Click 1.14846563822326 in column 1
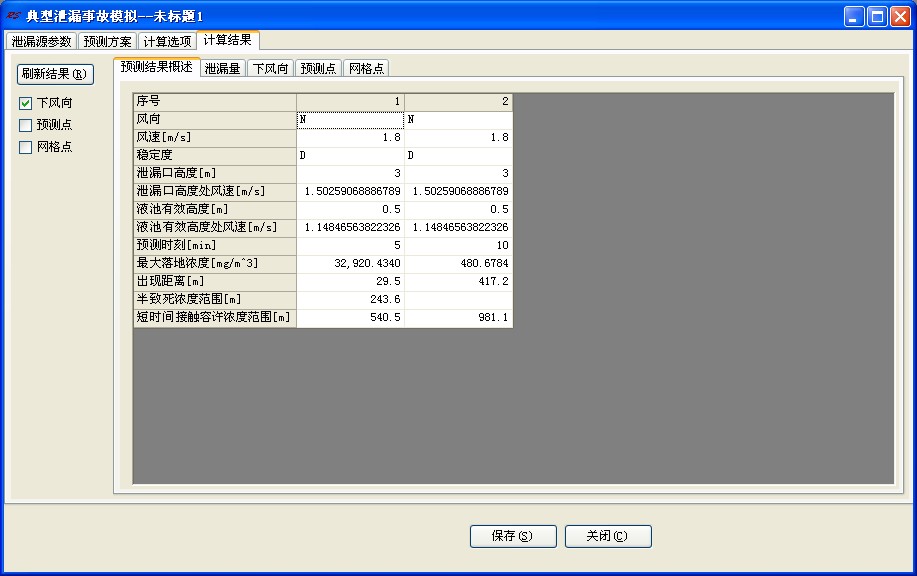This screenshot has height=576, width=917. (x=350, y=227)
